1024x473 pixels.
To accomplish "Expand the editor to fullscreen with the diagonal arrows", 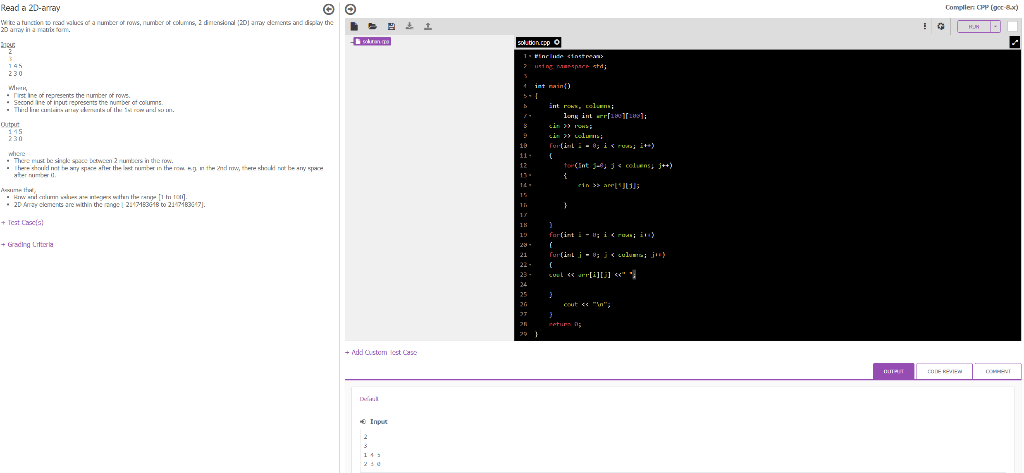I will (x=1015, y=42).
